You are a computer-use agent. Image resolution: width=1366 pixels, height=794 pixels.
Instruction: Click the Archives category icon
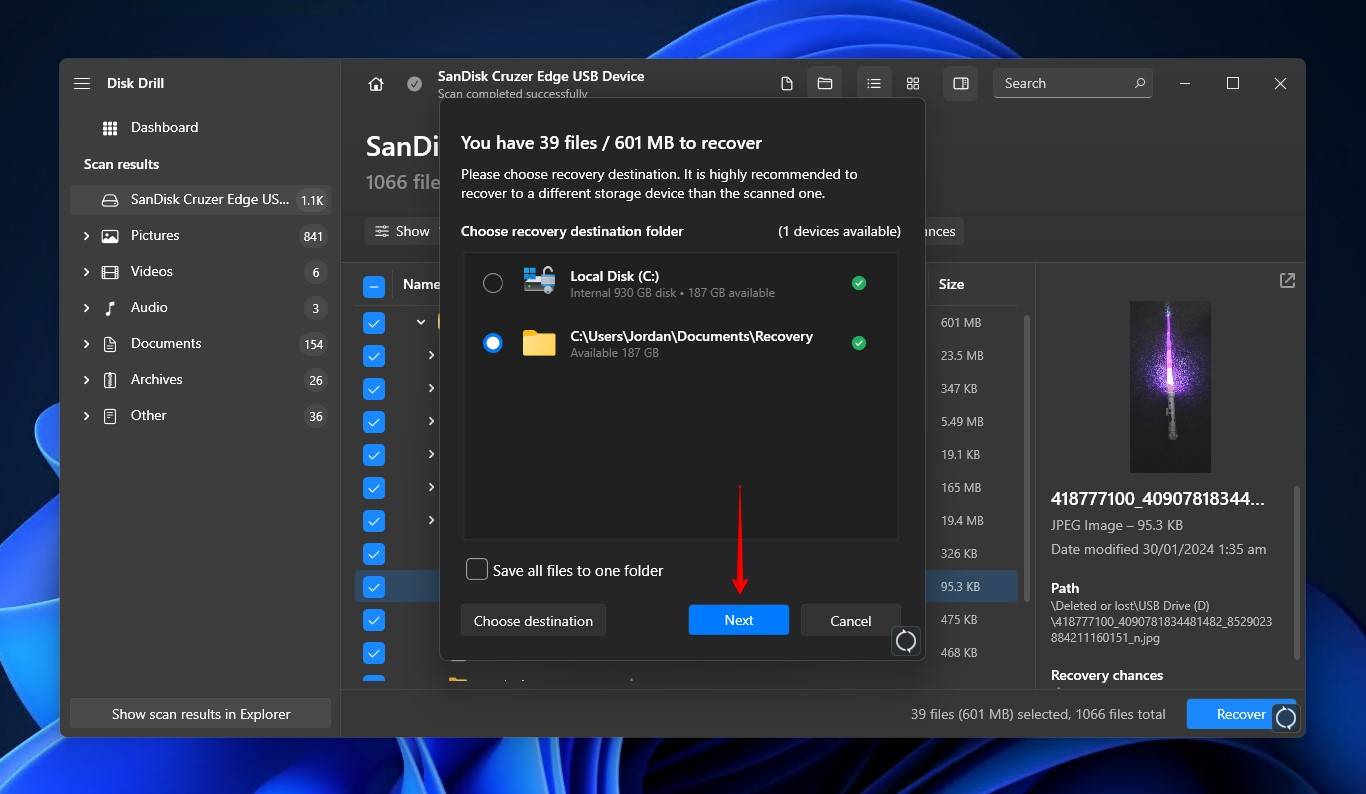click(110, 380)
